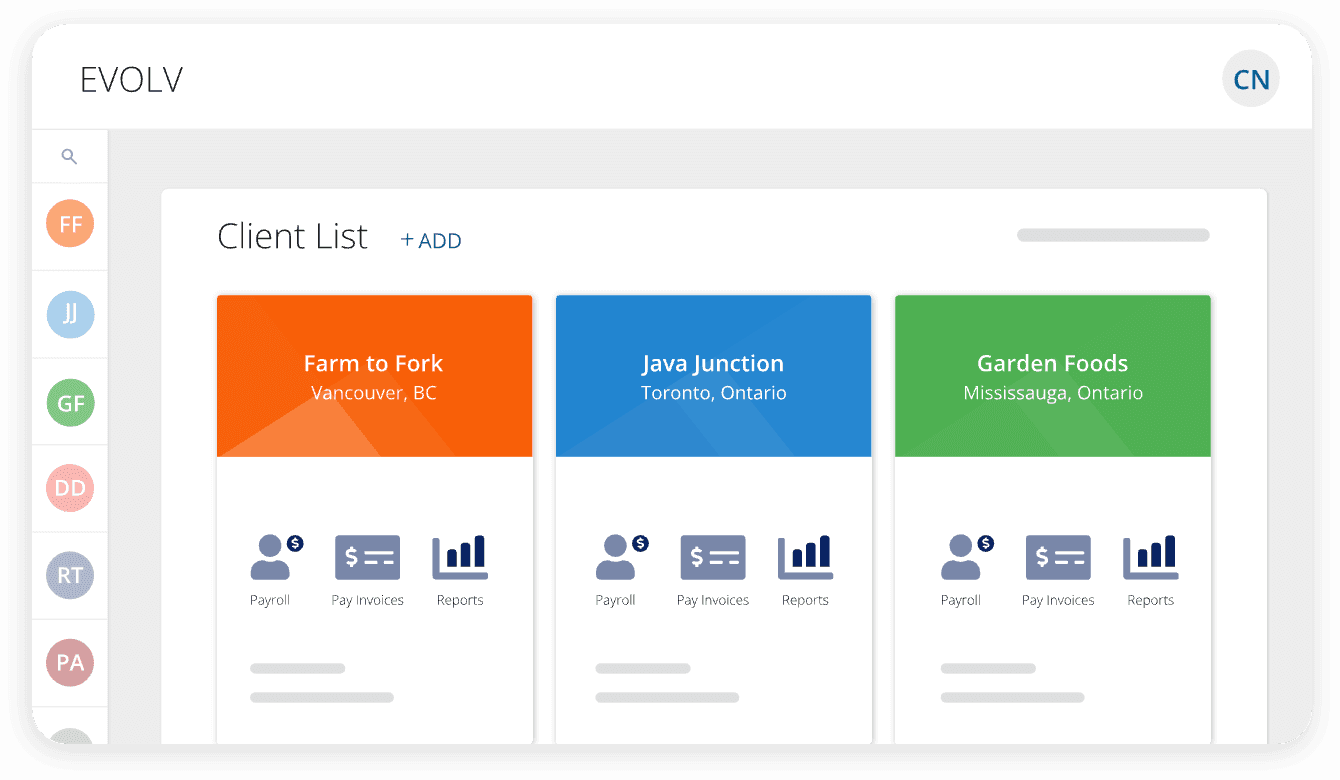The width and height of the screenshot is (1340, 780).
Task: Select the DD client avatar
Action: click(x=69, y=487)
